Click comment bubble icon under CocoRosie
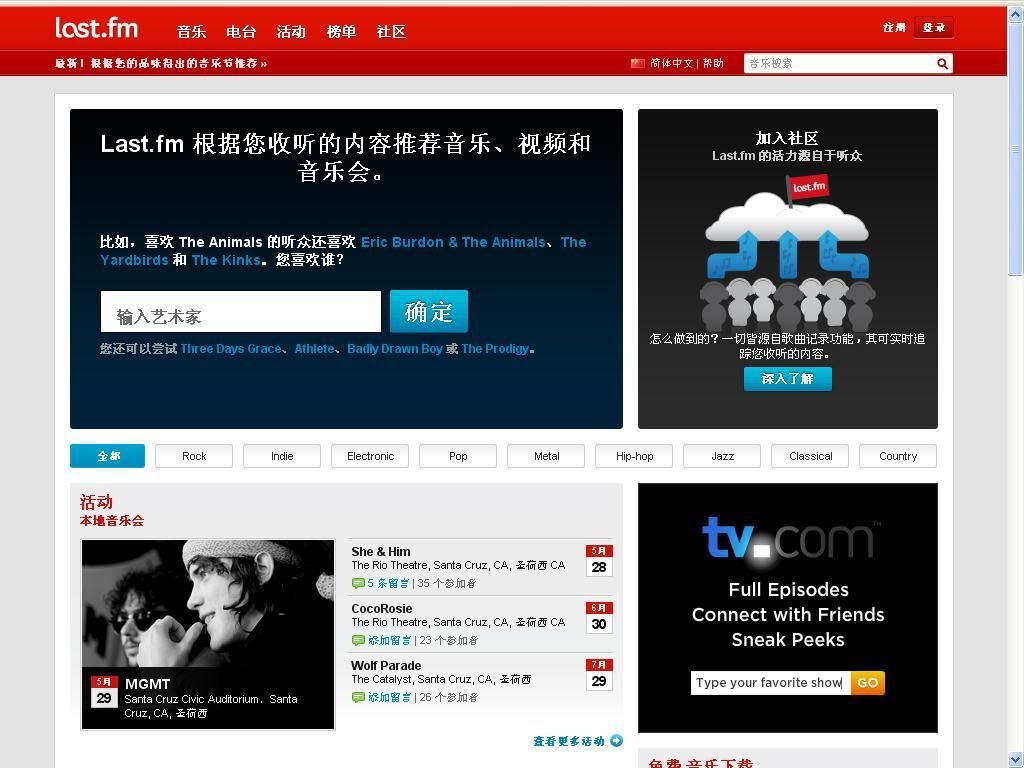This screenshot has width=1024, height=768. click(x=358, y=640)
